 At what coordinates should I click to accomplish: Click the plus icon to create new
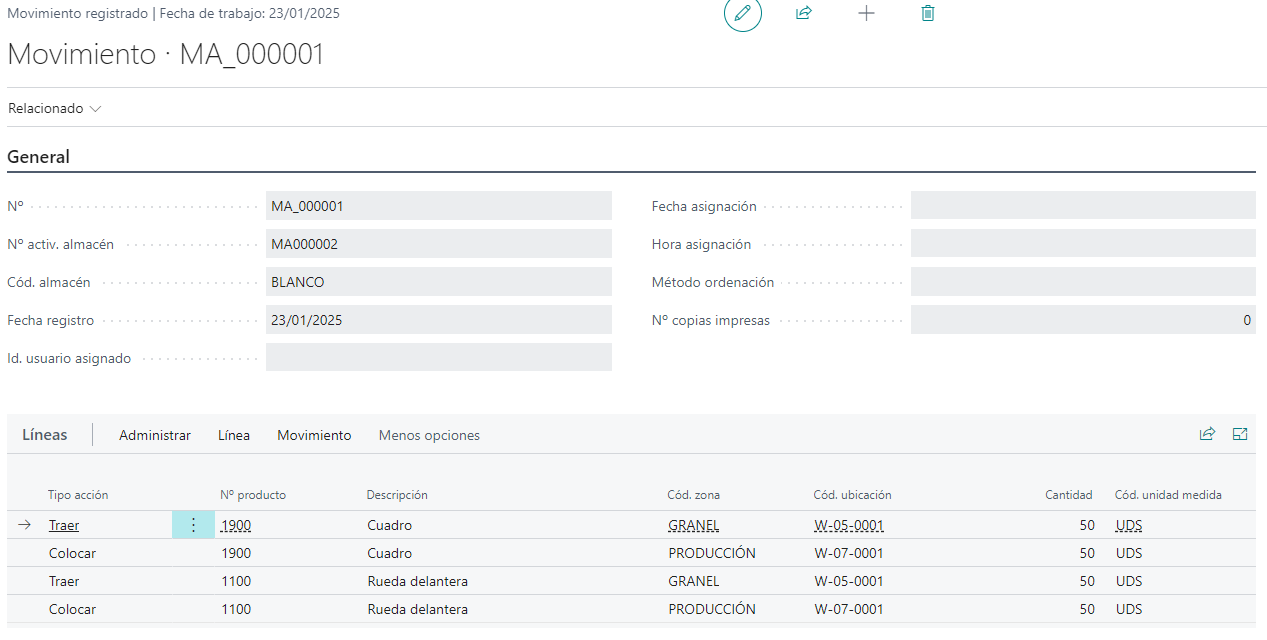pyautogui.click(x=866, y=13)
